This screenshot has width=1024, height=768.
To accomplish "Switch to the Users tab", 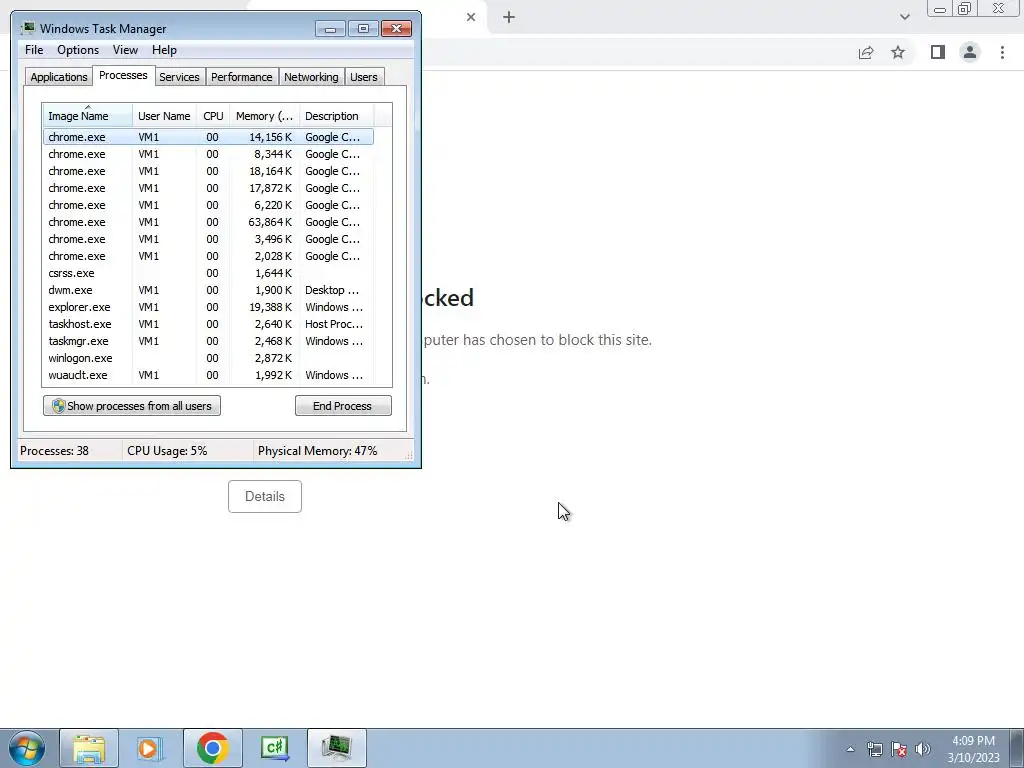I will (x=364, y=77).
